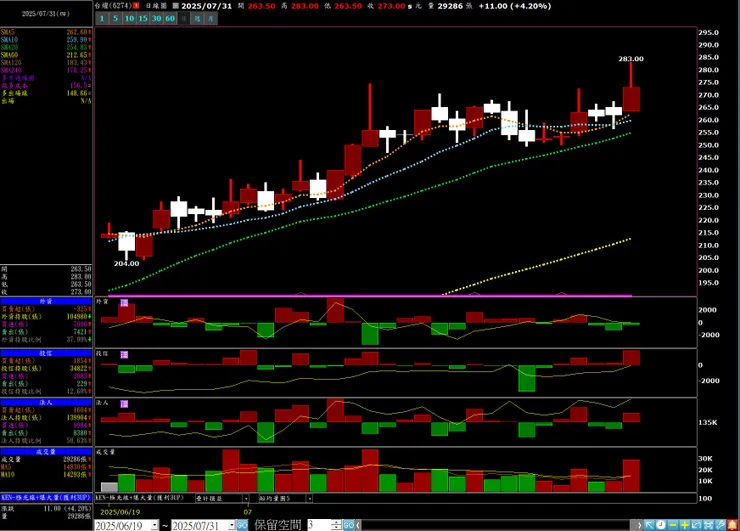
Task: Select the daily (日) chart interval
Action: coord(184,18)
